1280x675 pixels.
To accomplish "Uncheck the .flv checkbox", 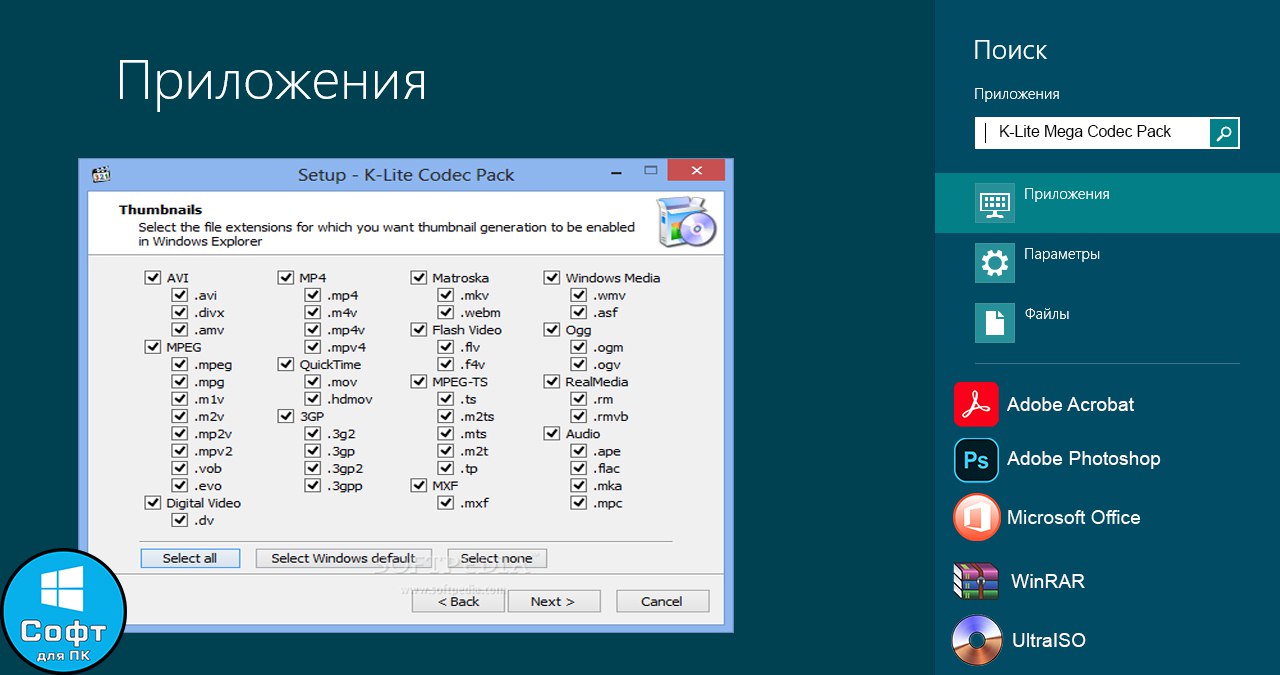I will pyautogui.click(x=445, y=347).
